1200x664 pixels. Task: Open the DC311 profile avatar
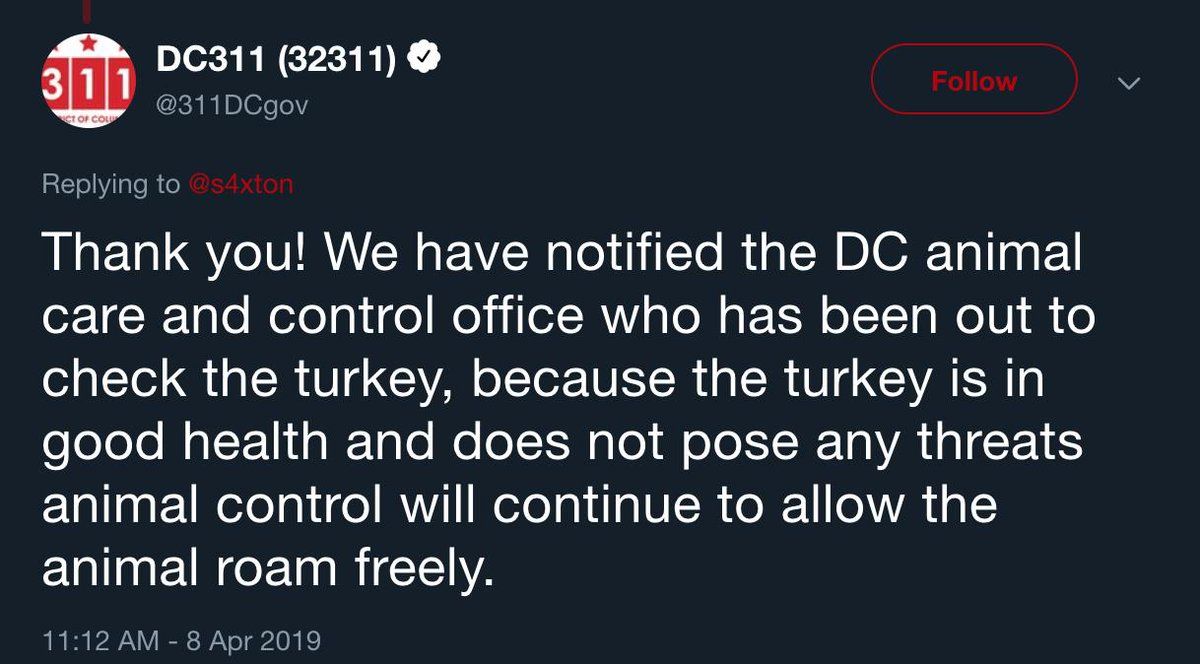(87, 82)
